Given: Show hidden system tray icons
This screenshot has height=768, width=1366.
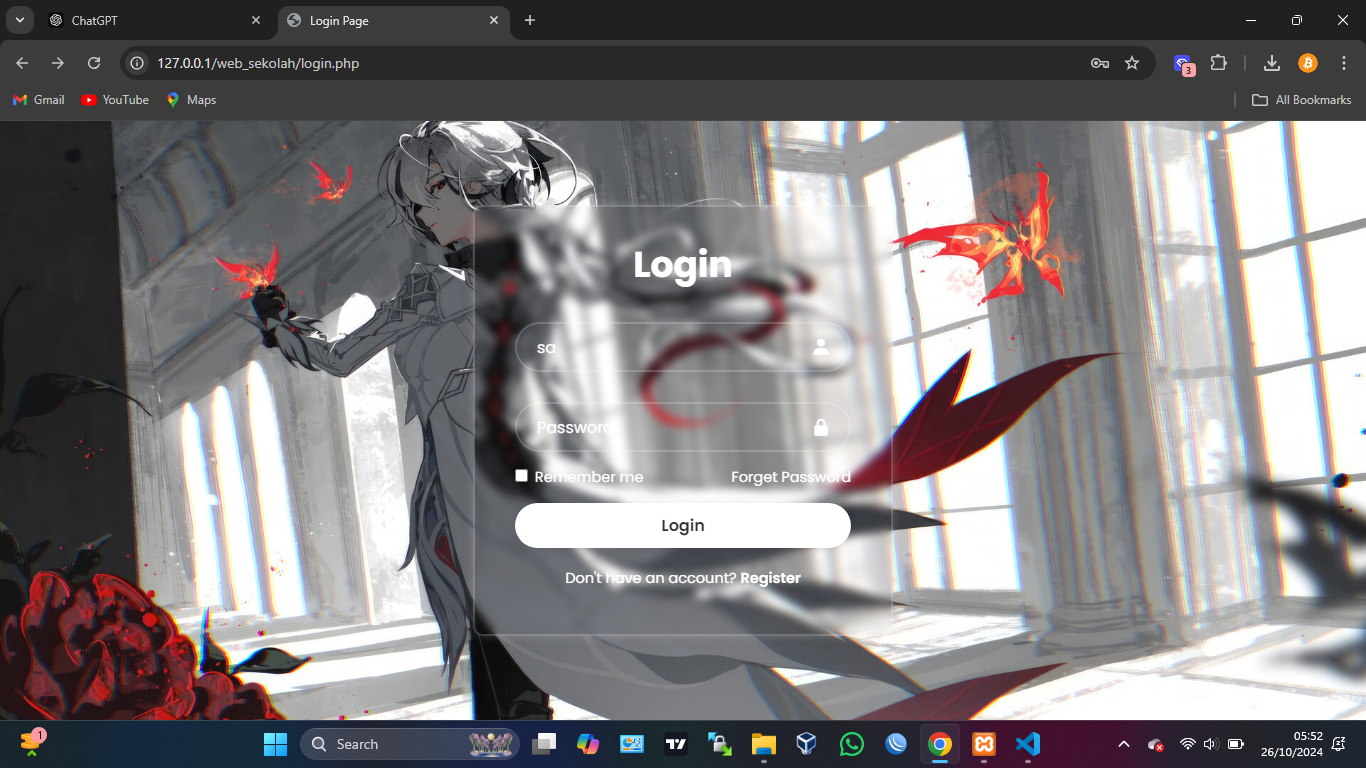Looking at the screenshot, I should click(x=1123, y=744).
